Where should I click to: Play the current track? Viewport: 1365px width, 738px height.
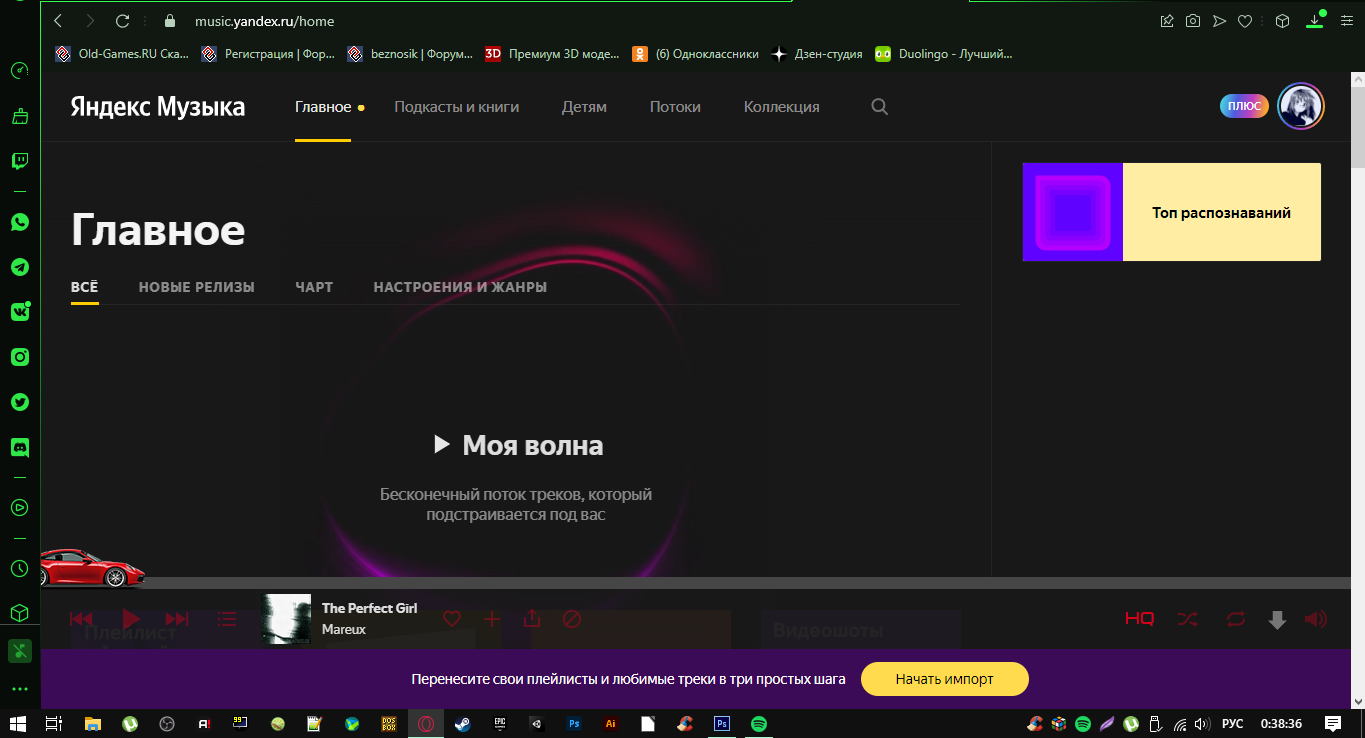[131, 619]
